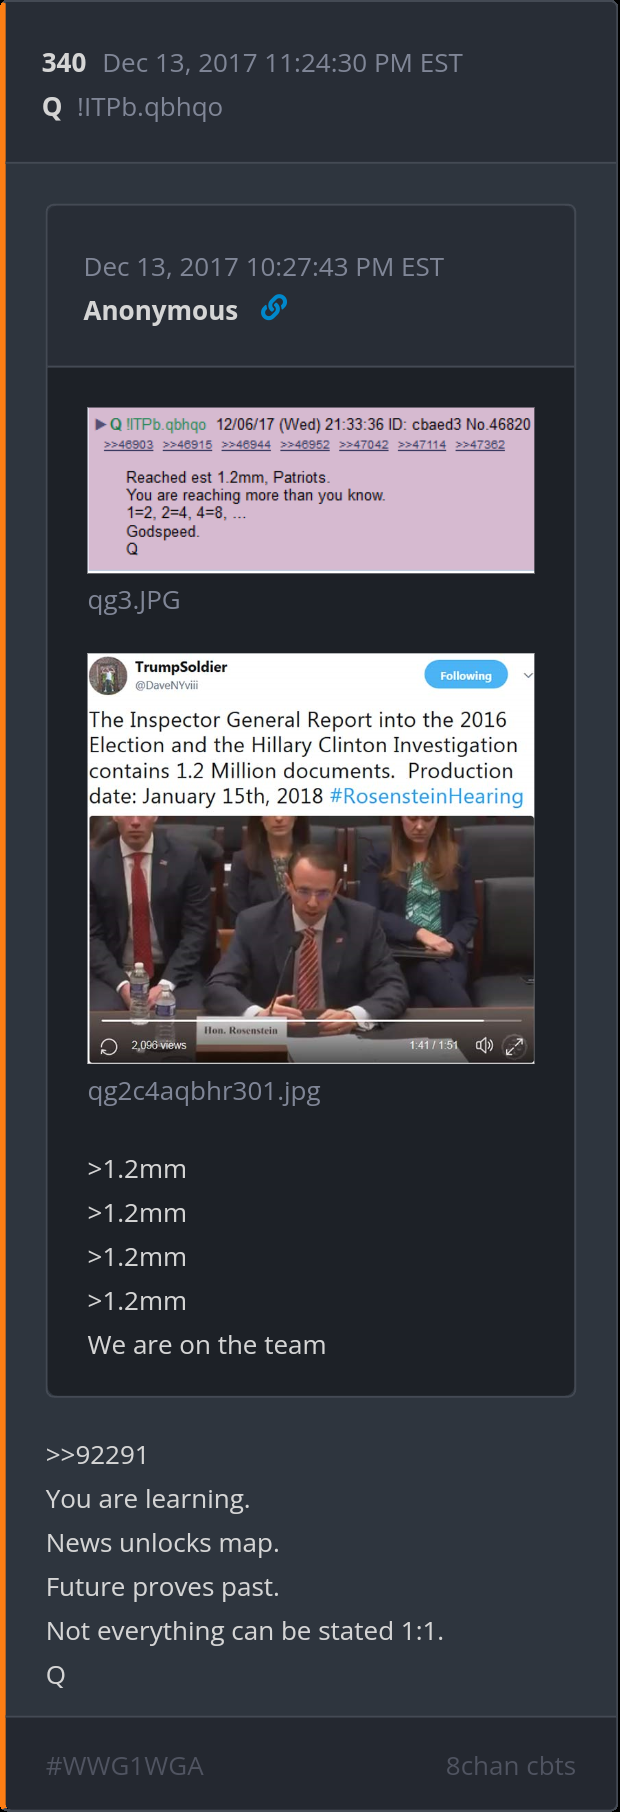Image resolution: width=620 pixels, height=1812 pixels.
Task: Click the chain link icon beside Anonymous
Action: (x=273, y=308)
